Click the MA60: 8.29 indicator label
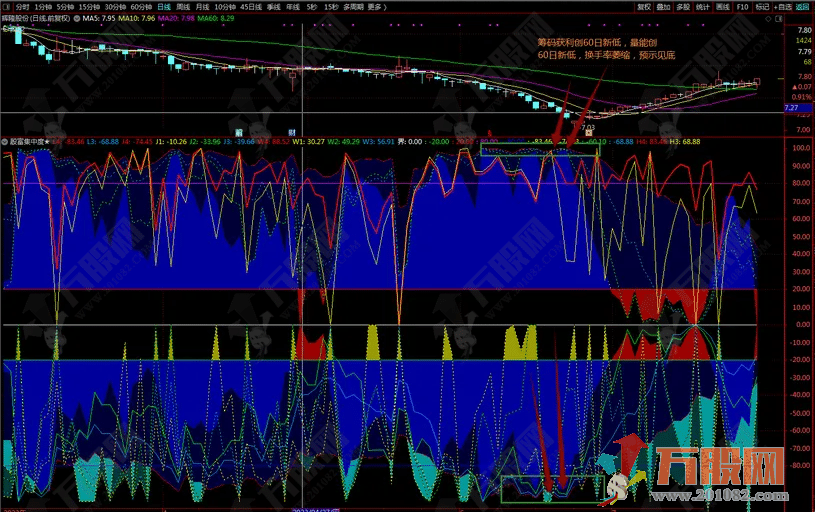The height and width of the screenshot is (512, 815). [216, 18]
